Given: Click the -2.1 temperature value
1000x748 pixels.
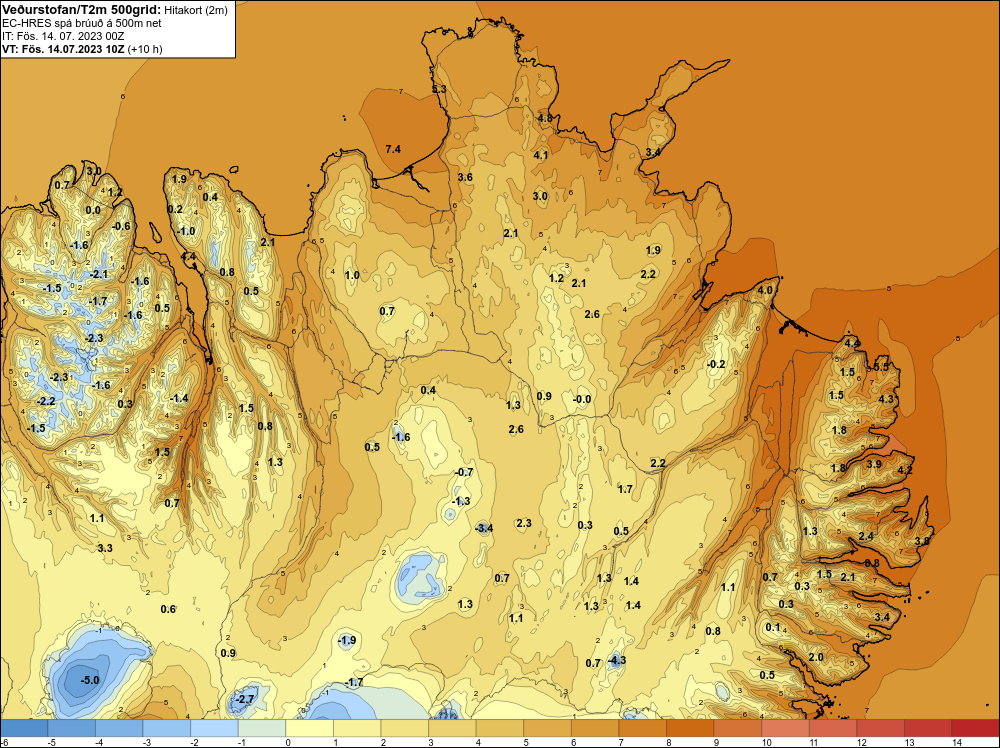Looking at the screenshot, I should (x=99, y=274).
